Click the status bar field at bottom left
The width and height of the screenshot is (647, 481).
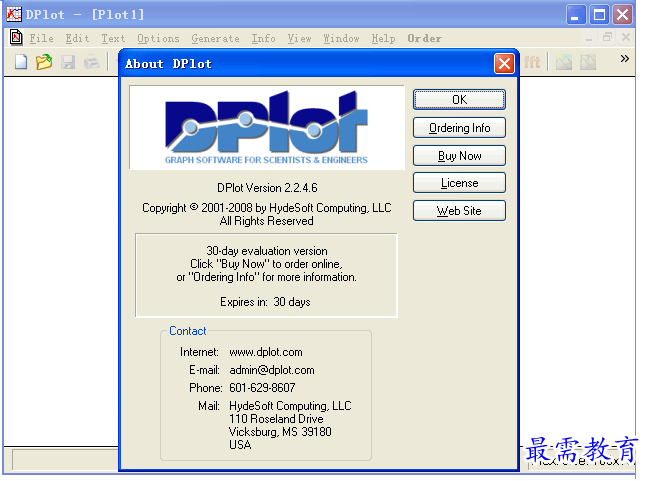(66, 460)
